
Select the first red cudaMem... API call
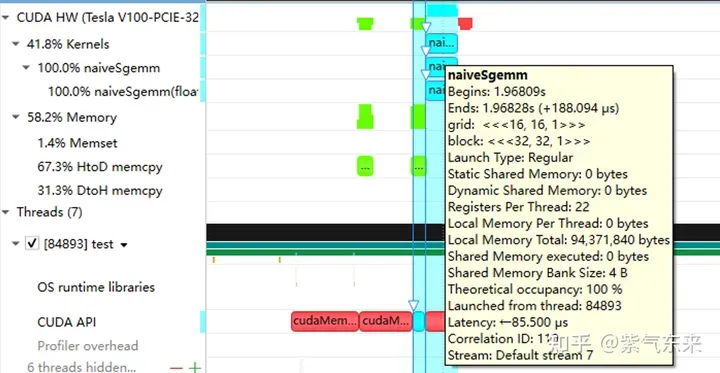[x=325, y=321]
